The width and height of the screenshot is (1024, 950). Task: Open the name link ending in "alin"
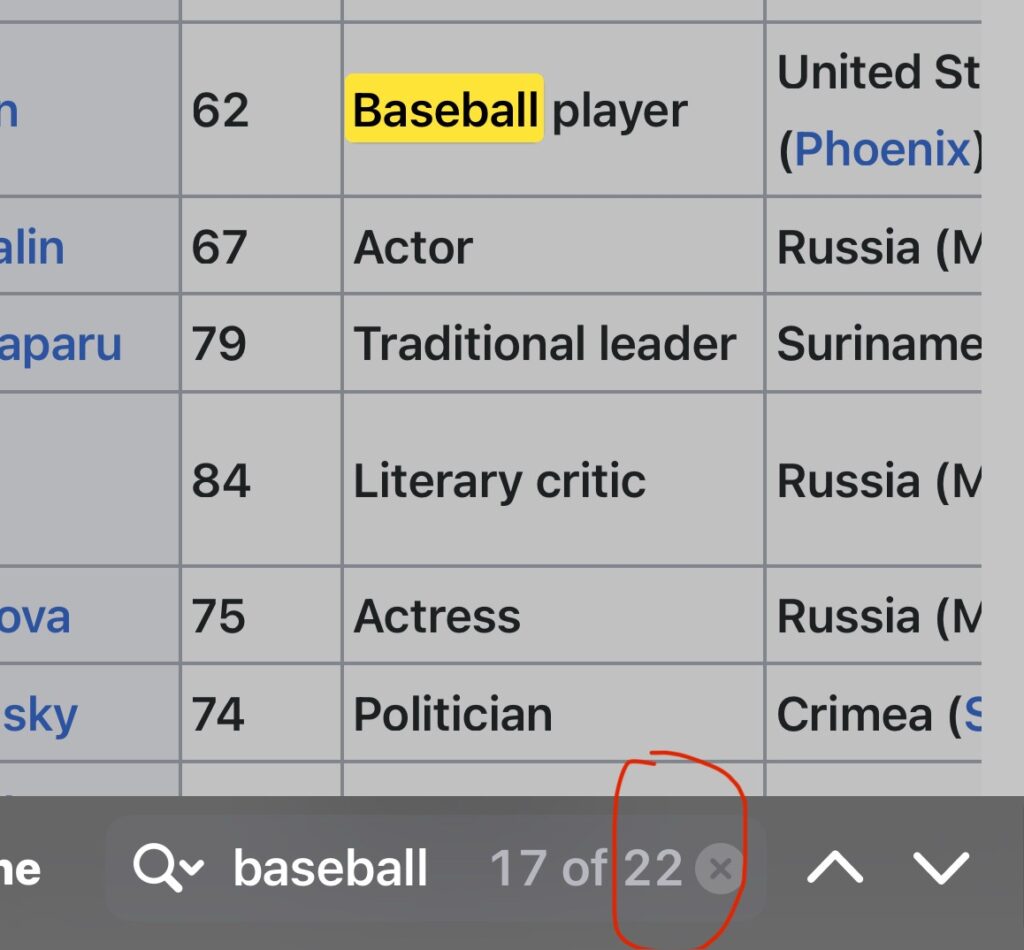(32, 247)
